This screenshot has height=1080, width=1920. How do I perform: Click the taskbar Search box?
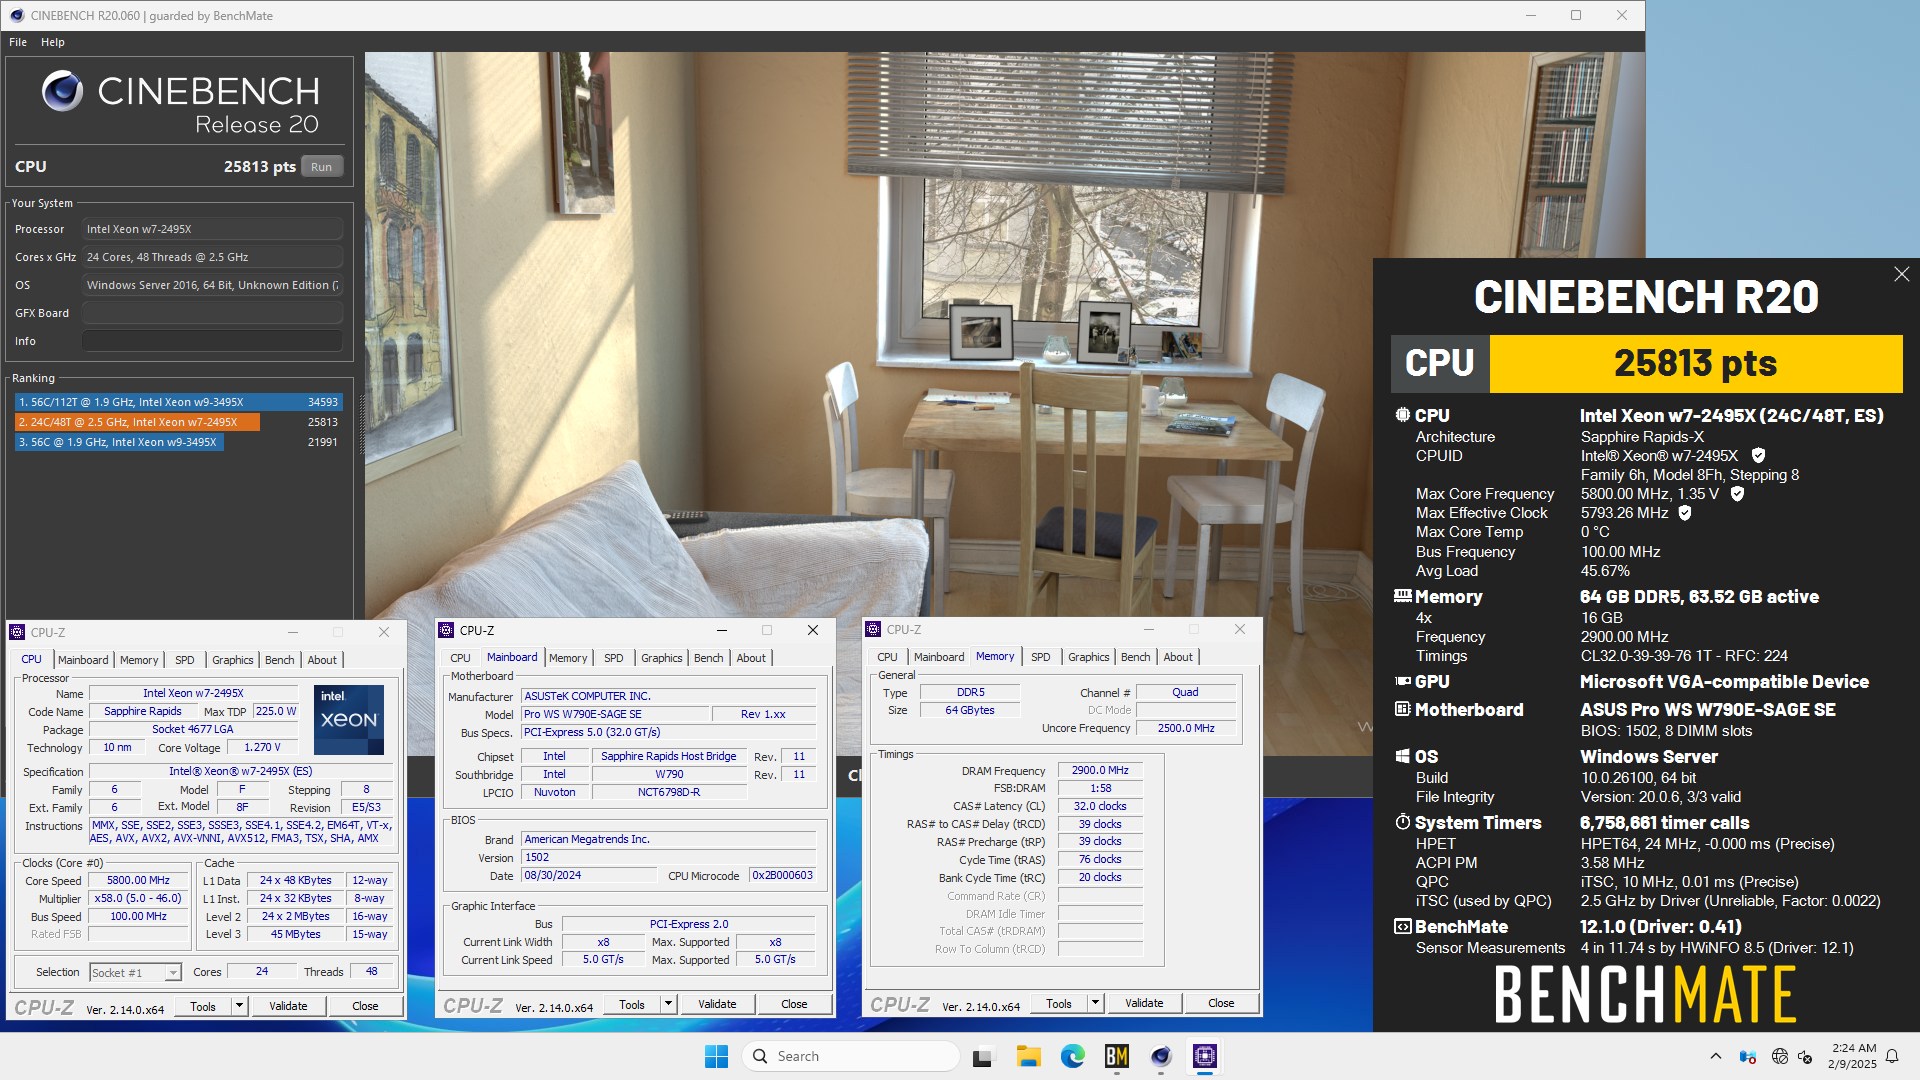click(x=850, y=1056)
